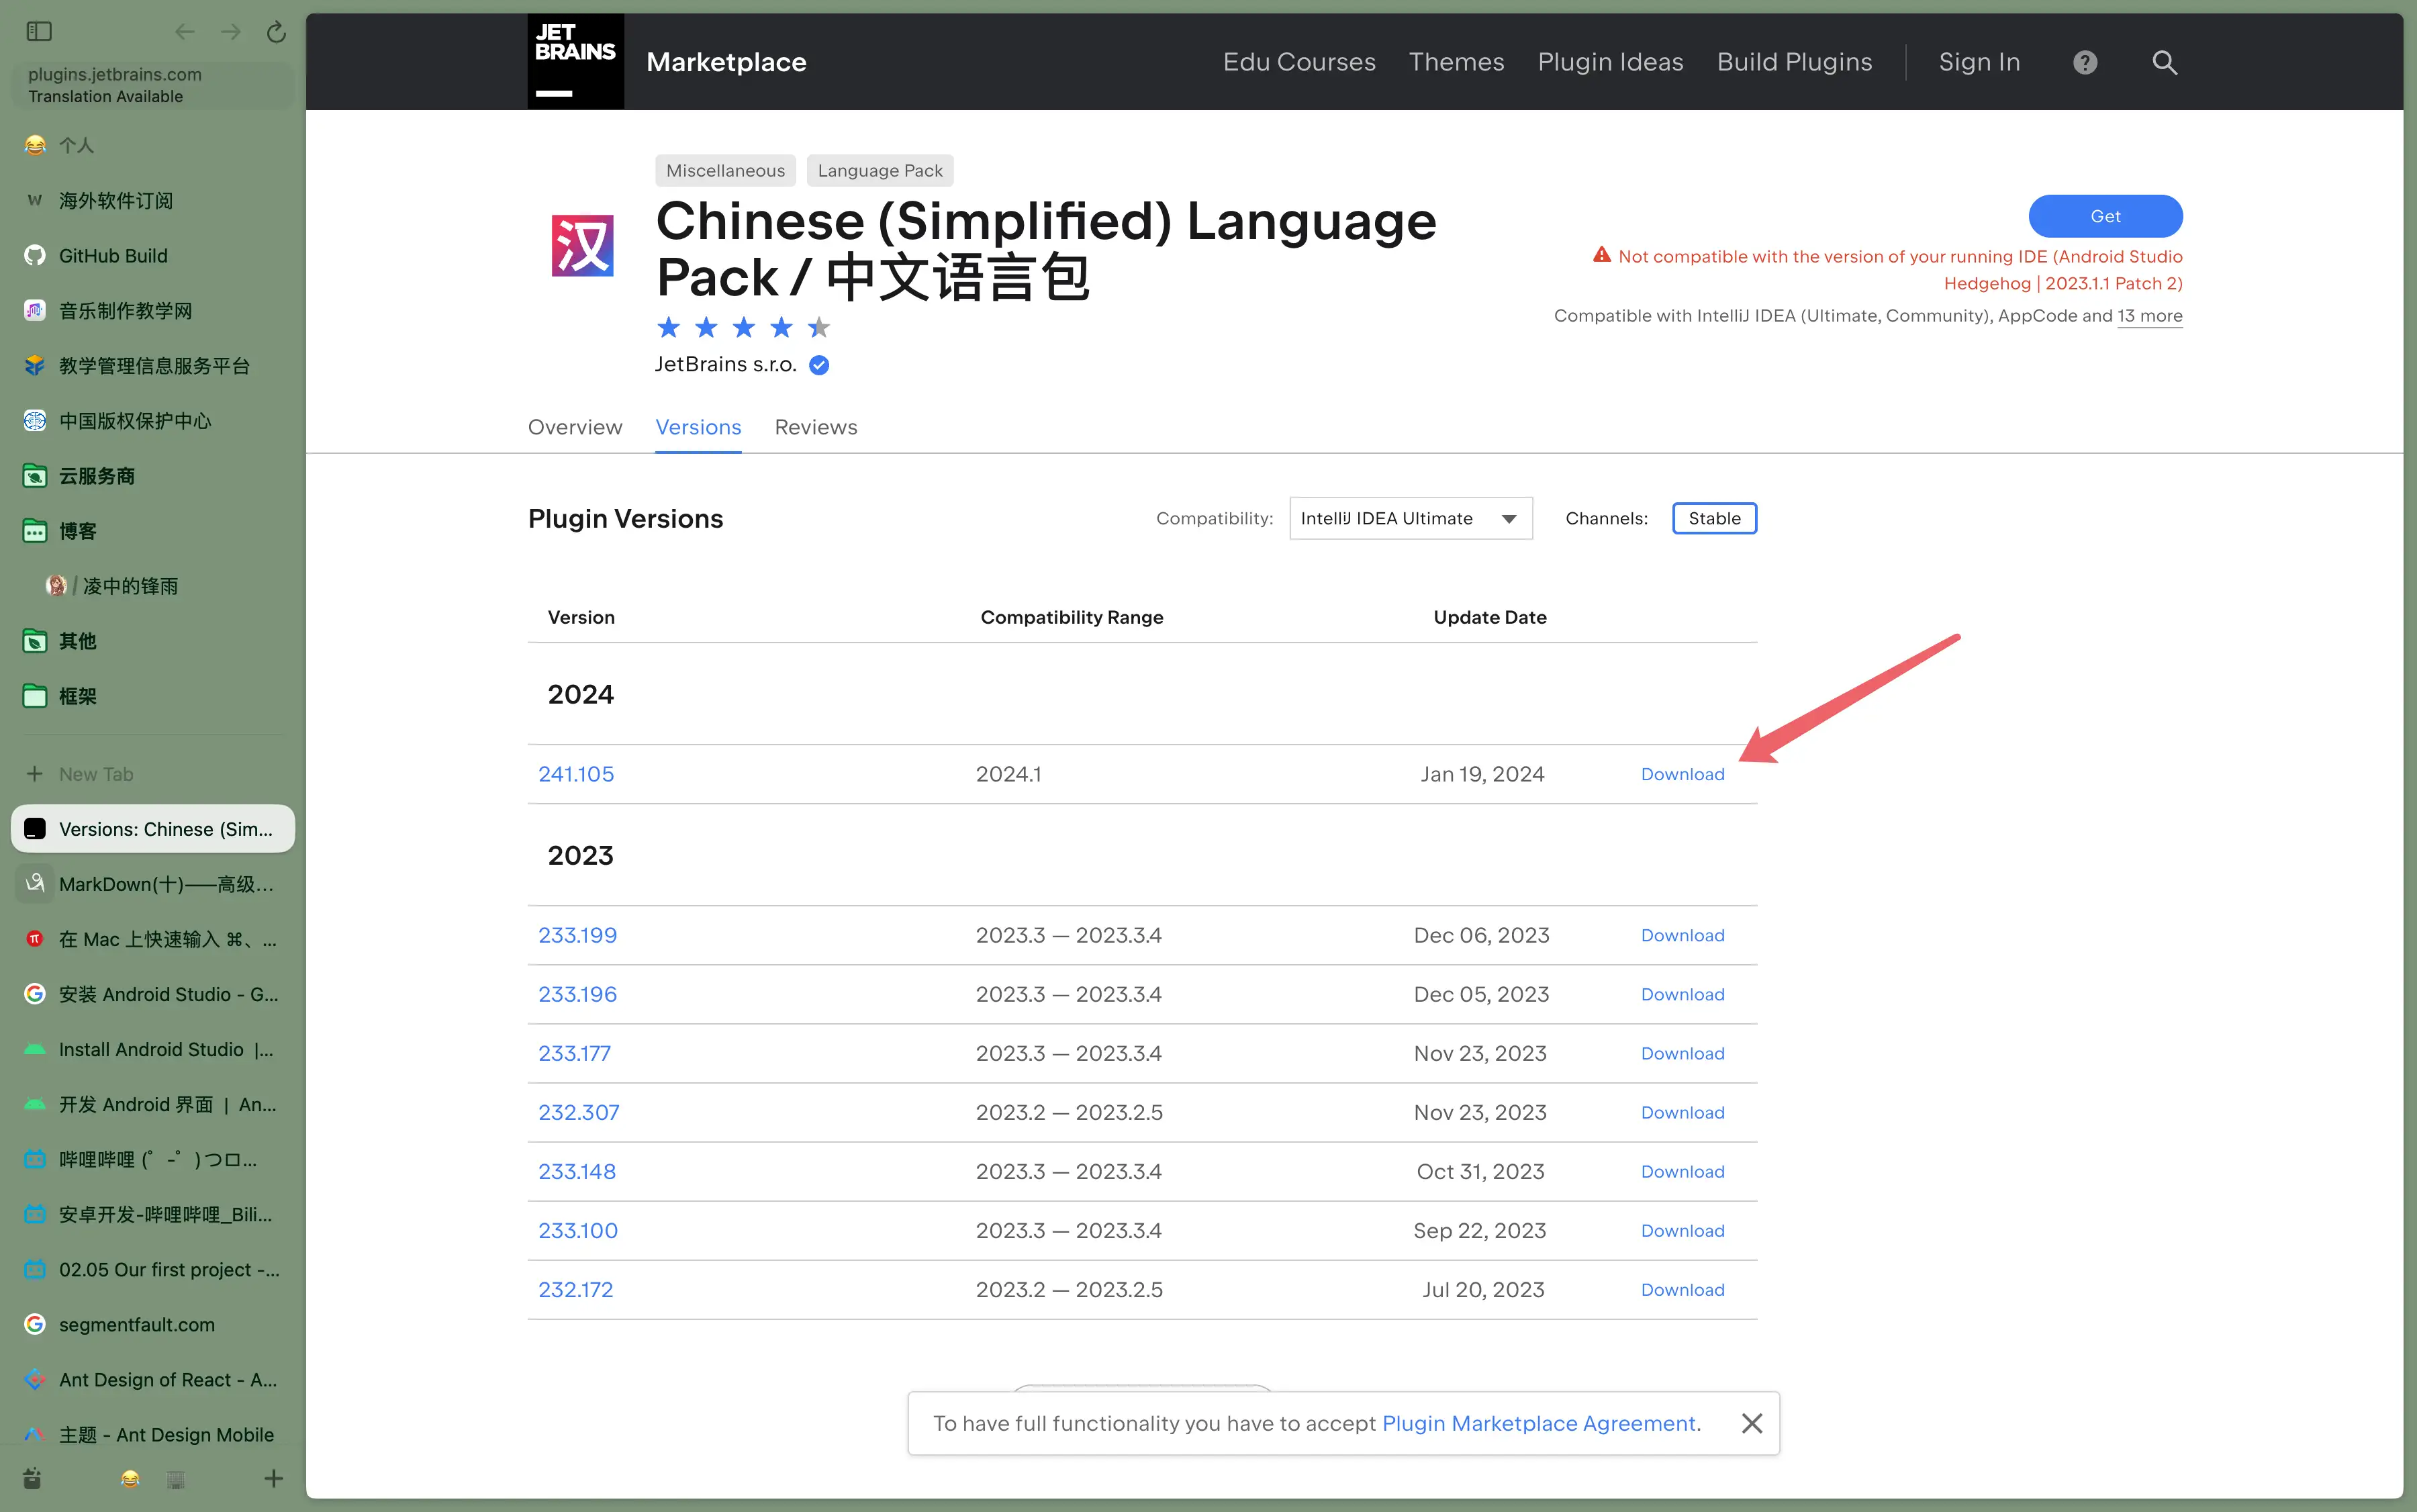Open the help question mark icon
Image resolution: width=2417 pixels, height=1512 pixels.
coord(2084,62)
